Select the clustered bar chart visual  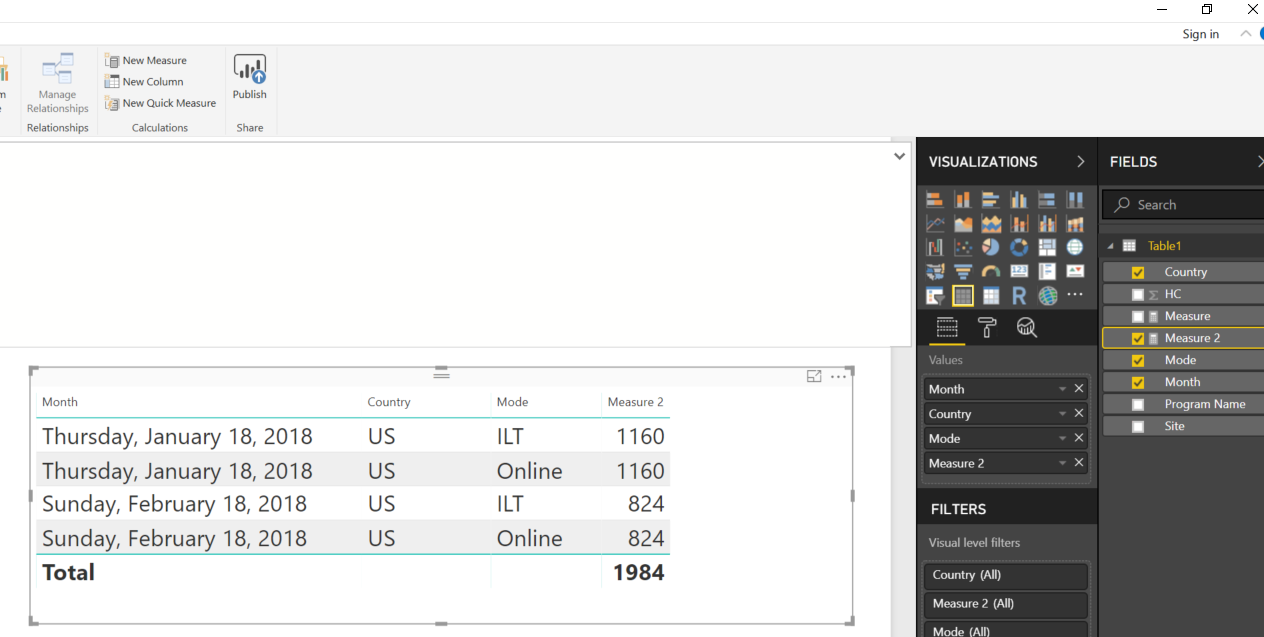point(991,199)
